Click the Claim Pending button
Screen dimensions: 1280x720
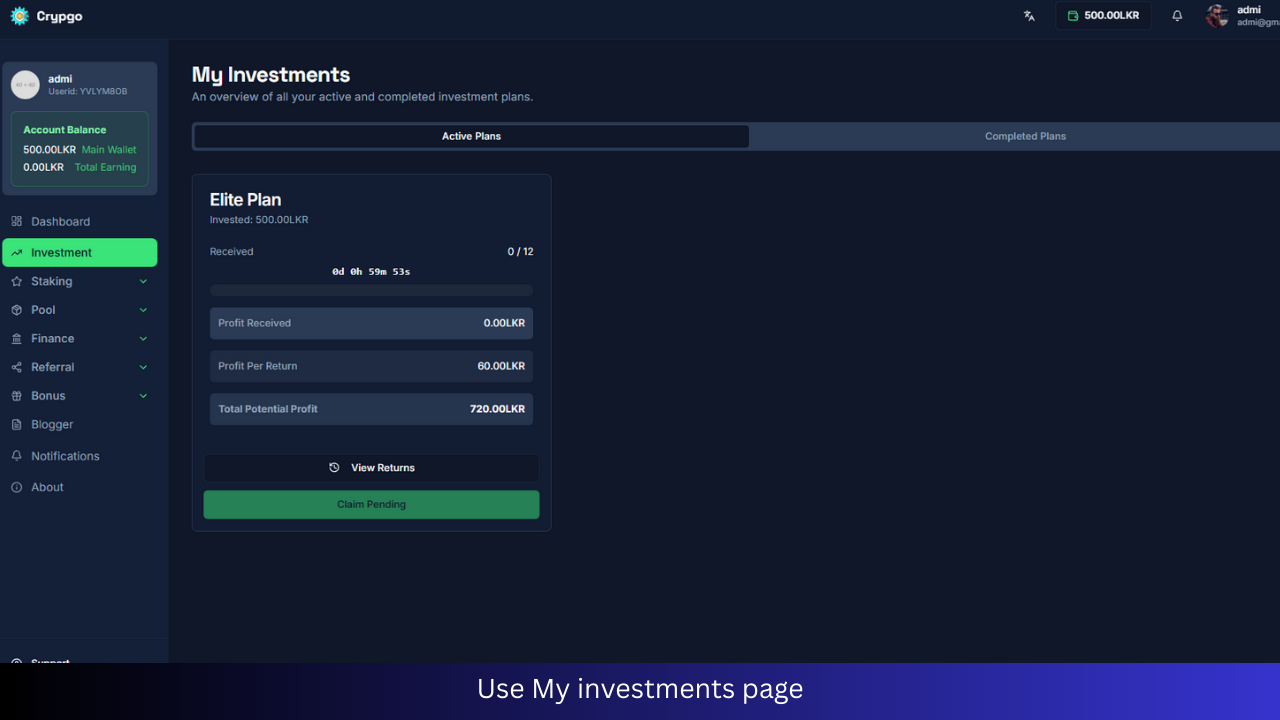[371, 504]
